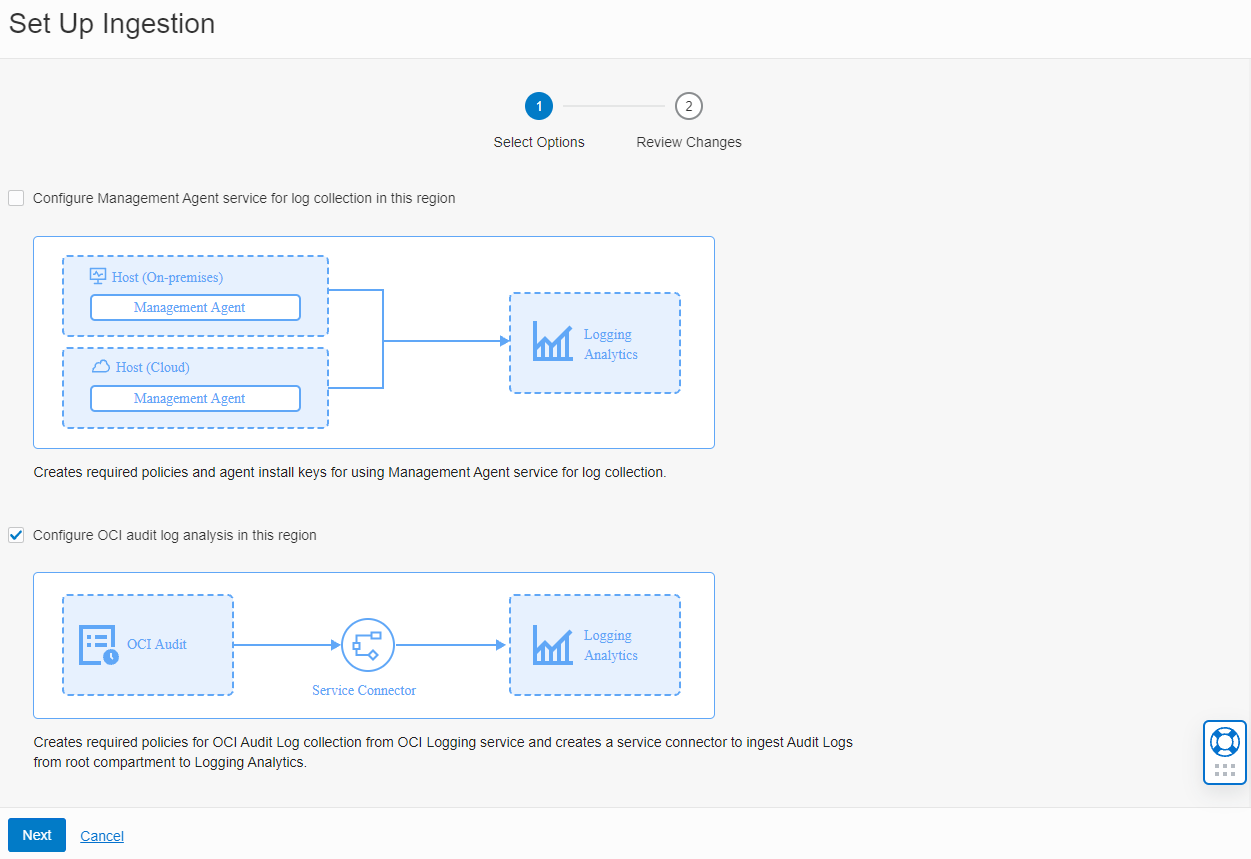This screenshot has width=1251, height=859.
Task: Click the 'OCI Audit' label
Action: point(157,644)
